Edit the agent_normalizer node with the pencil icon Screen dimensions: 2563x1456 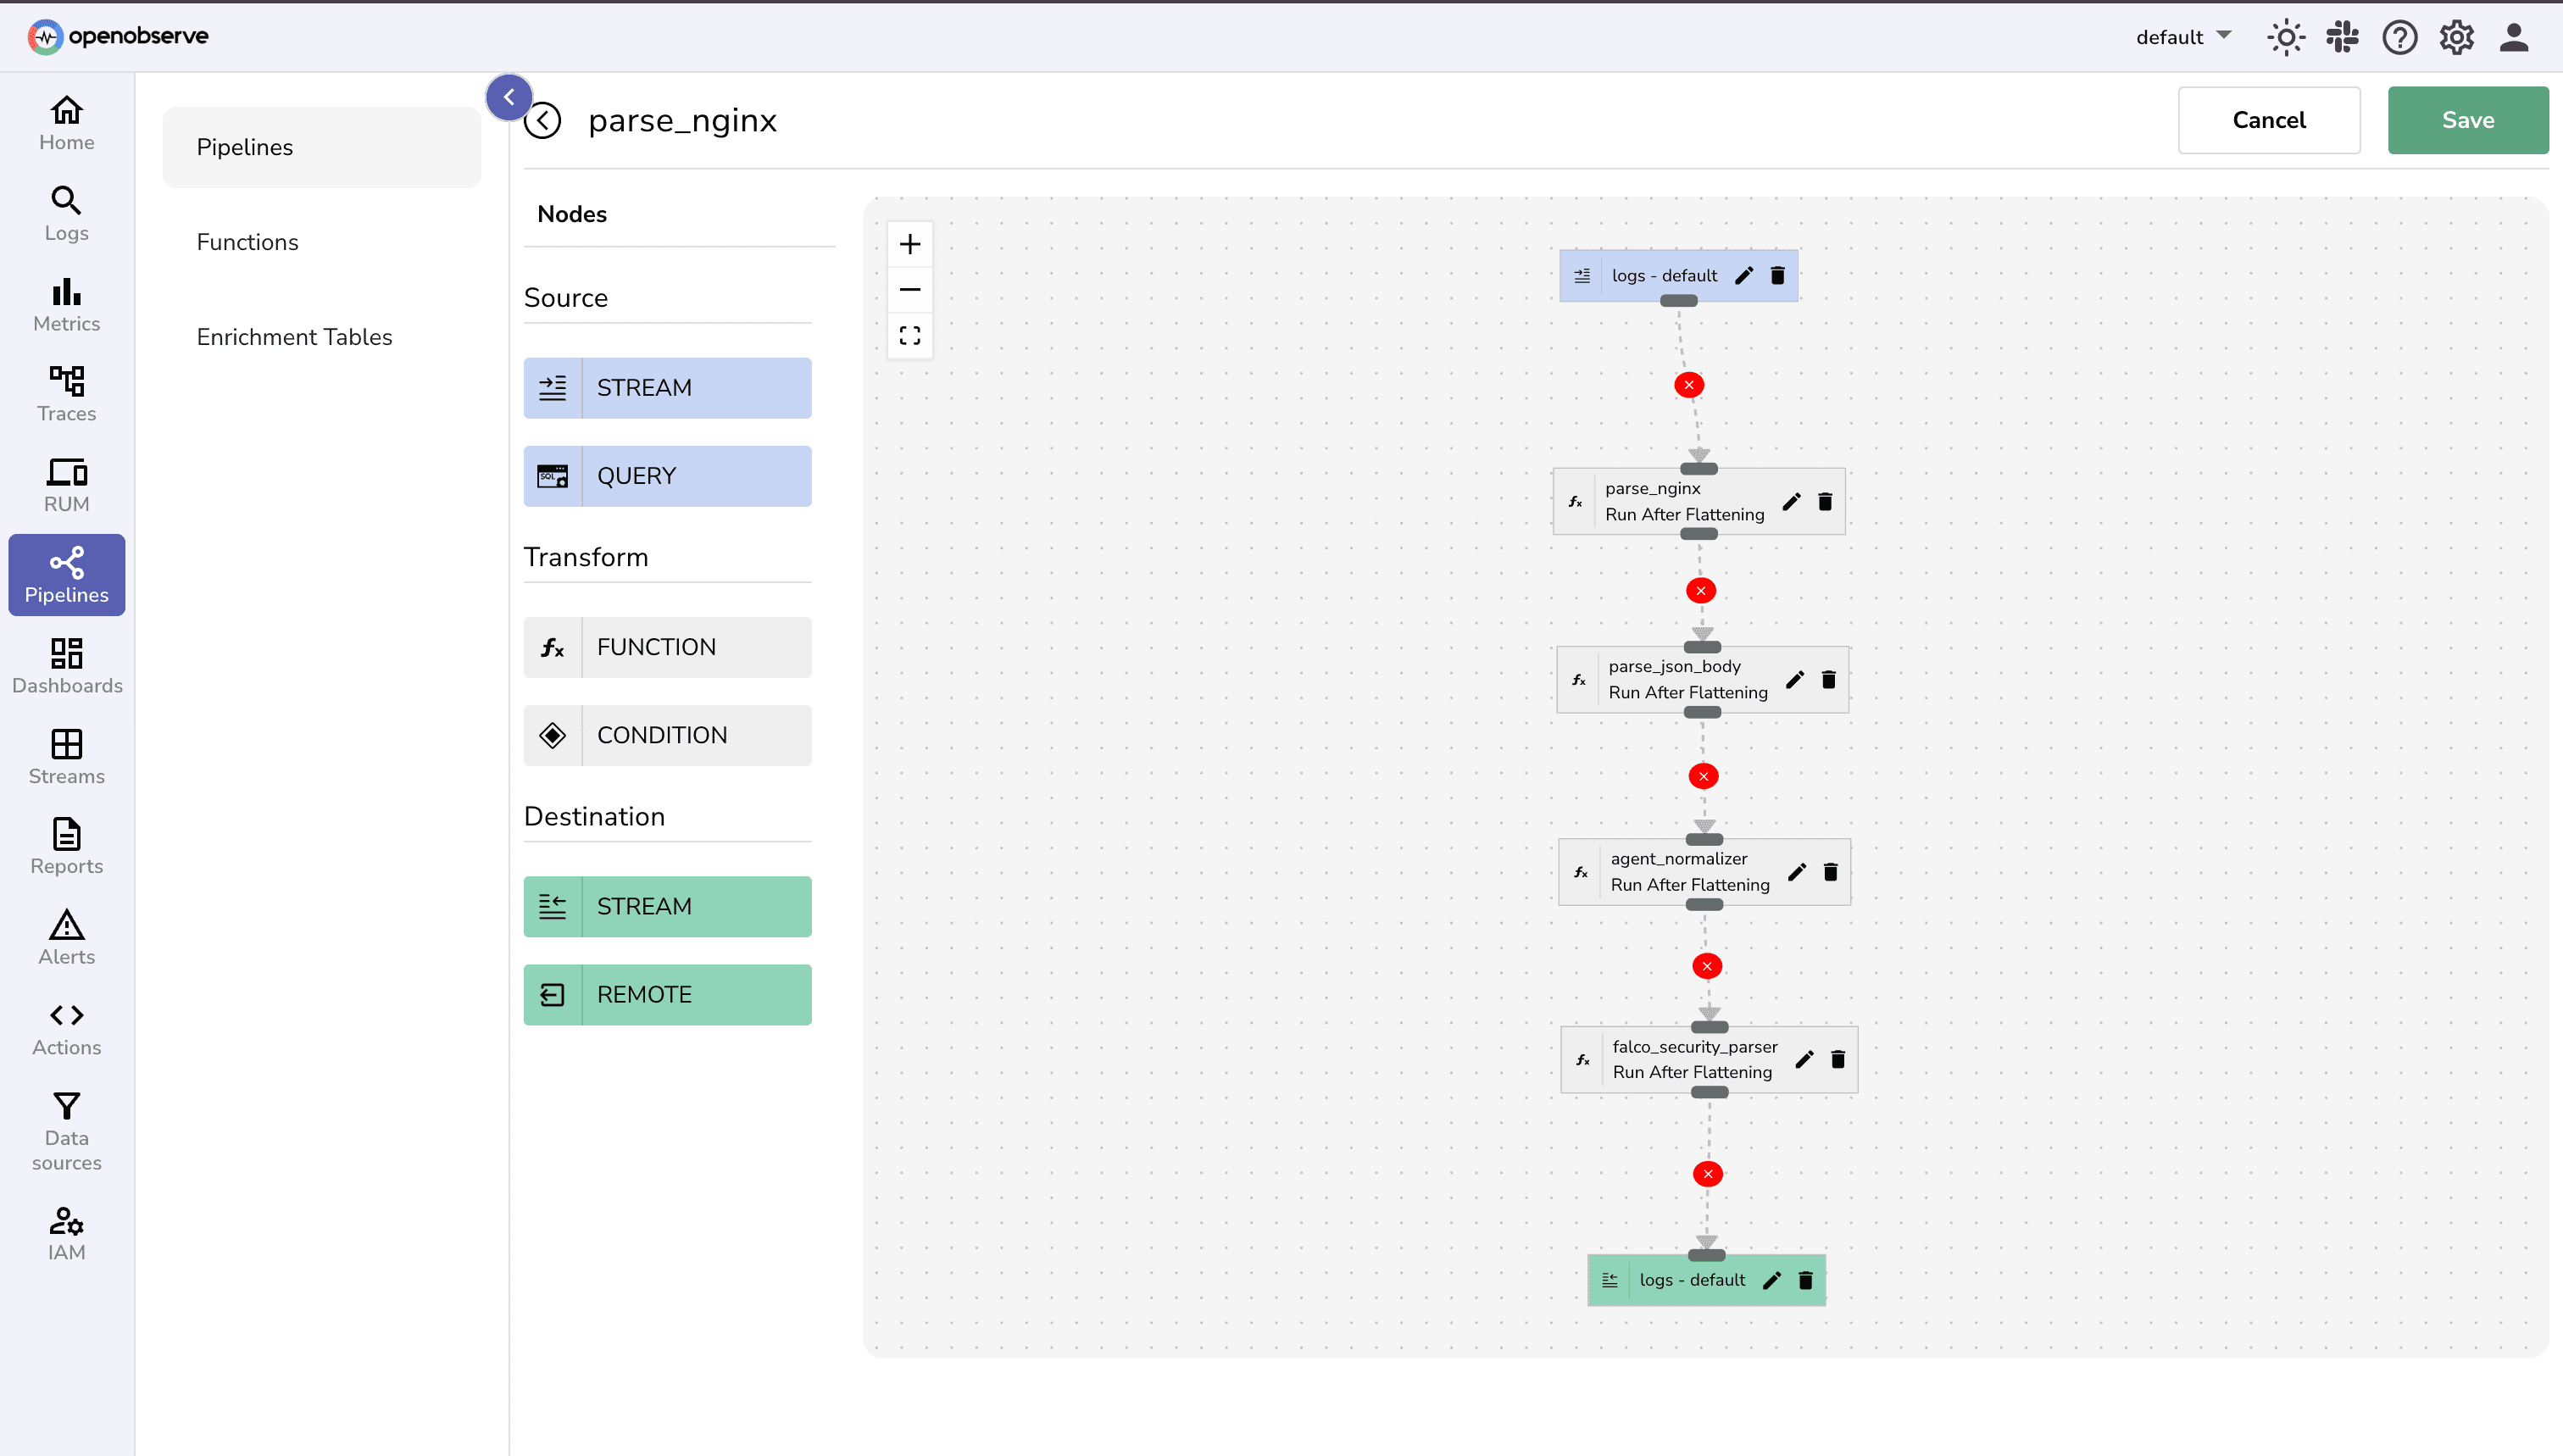click(1797, 871)
